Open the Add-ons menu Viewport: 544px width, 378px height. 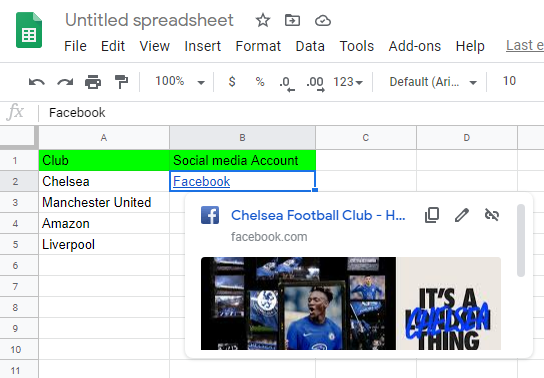coord(415,46)
